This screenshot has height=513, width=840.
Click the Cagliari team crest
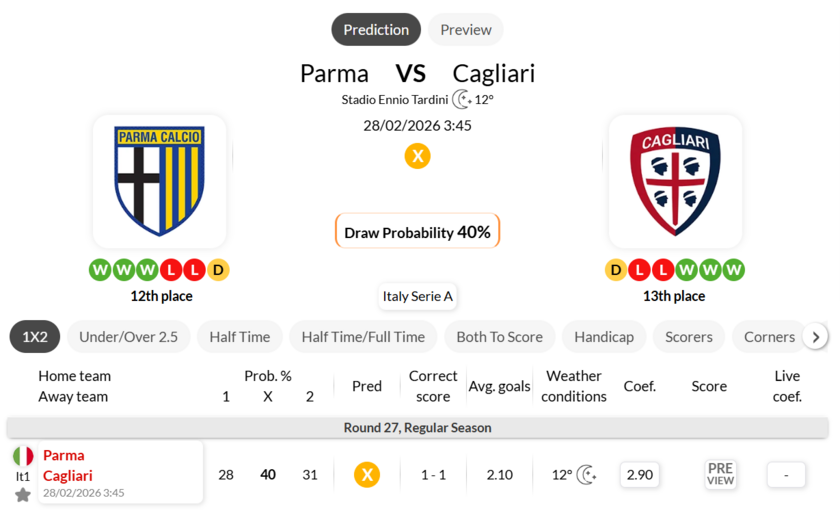click(675, 180)
